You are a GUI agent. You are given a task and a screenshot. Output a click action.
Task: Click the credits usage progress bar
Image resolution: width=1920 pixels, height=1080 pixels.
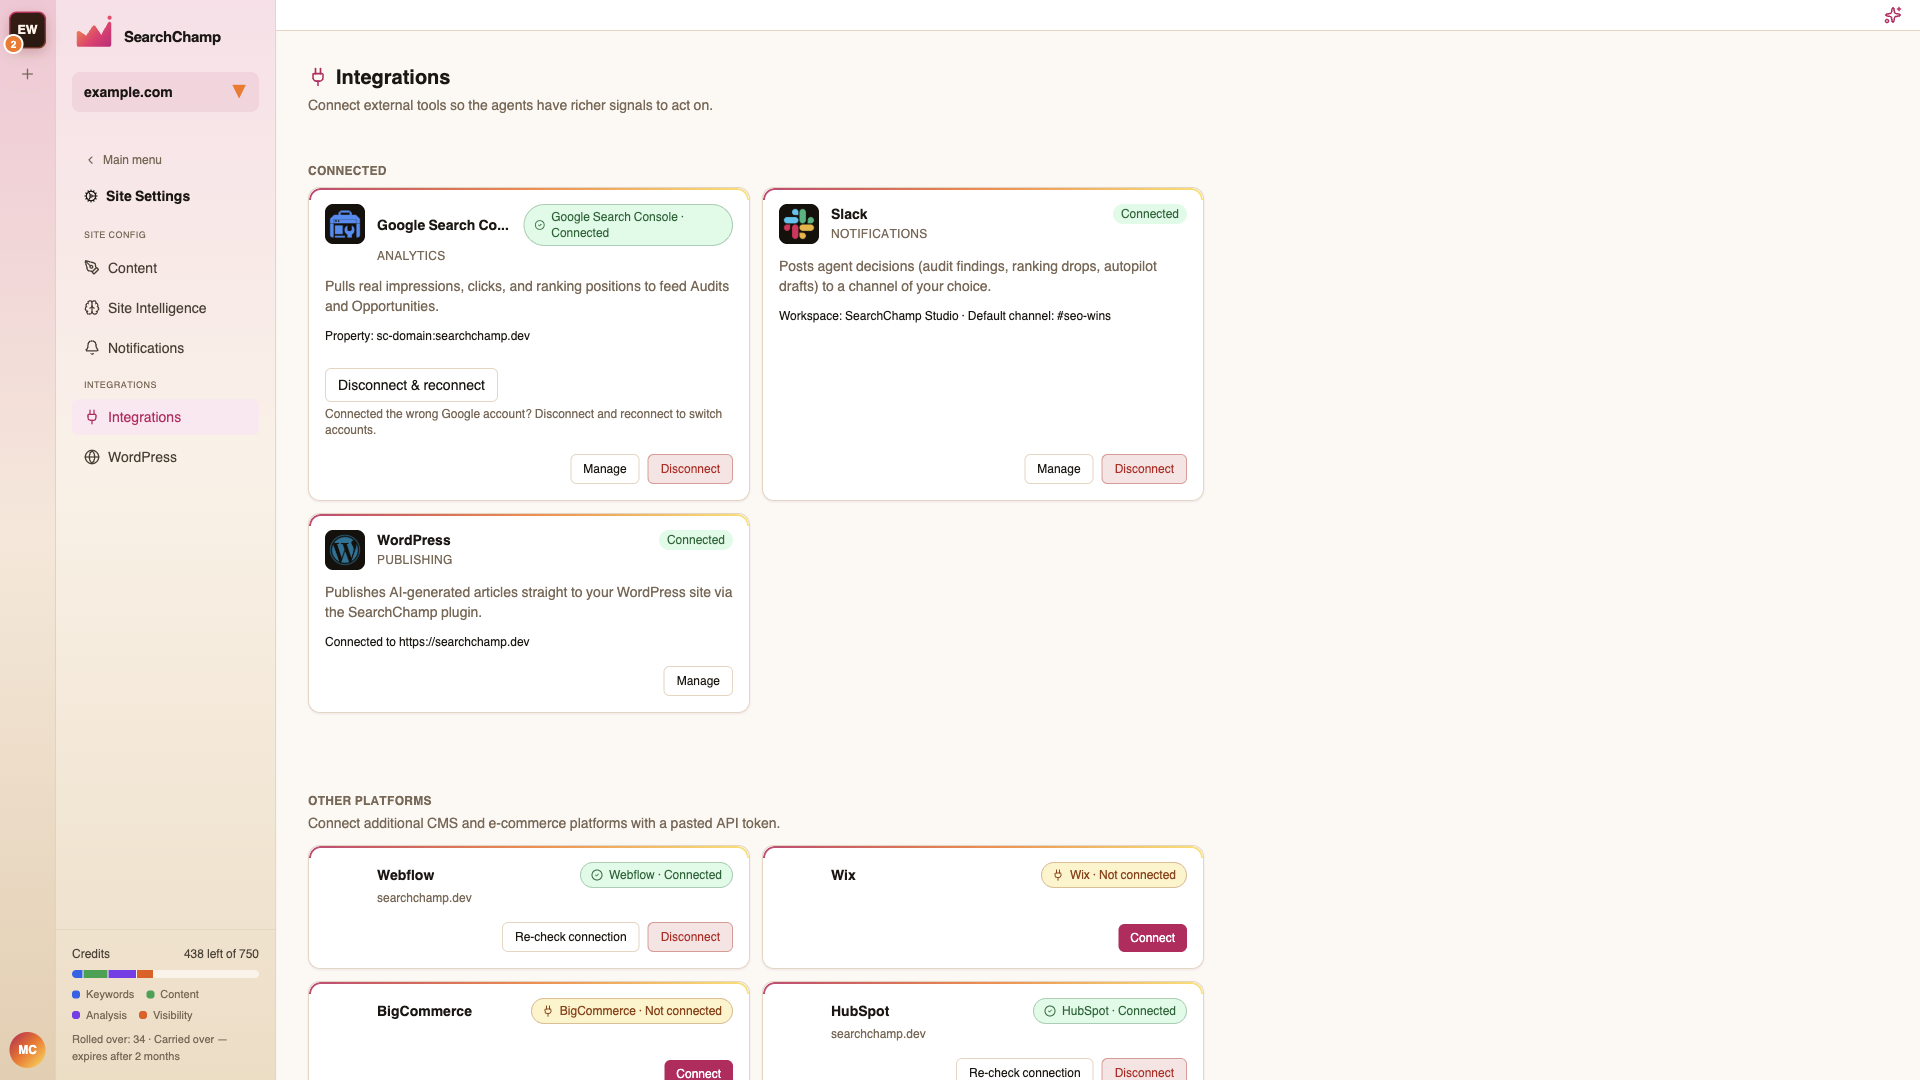165,974
